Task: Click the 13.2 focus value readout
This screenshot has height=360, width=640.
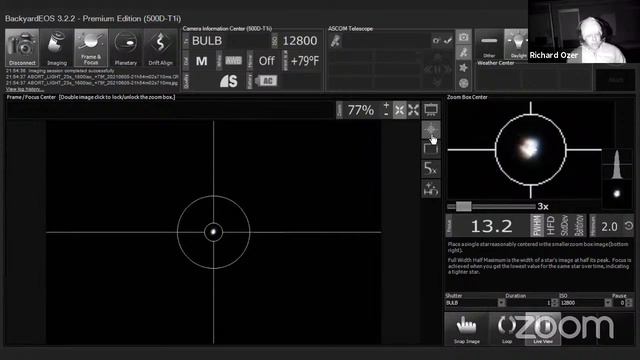Action: (491, 226)
